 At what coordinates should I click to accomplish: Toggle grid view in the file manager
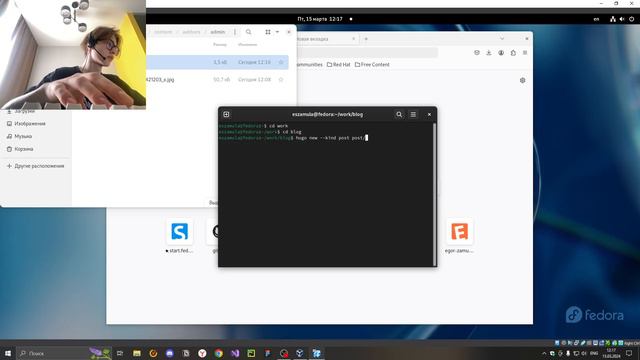click(268, 32)
